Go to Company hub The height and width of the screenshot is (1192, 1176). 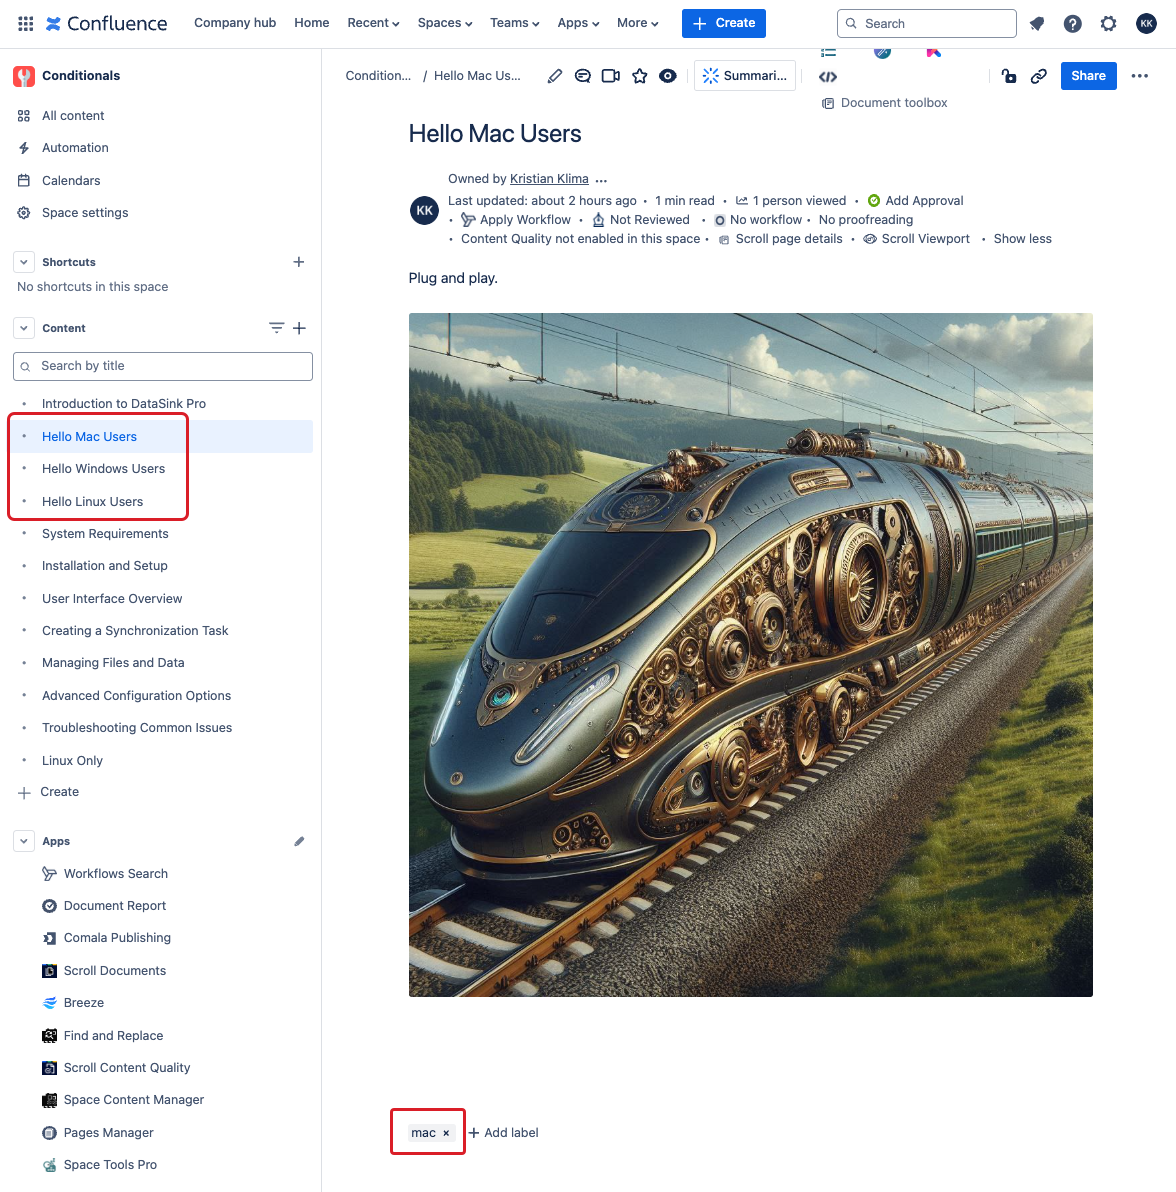[x=235, y=23]
